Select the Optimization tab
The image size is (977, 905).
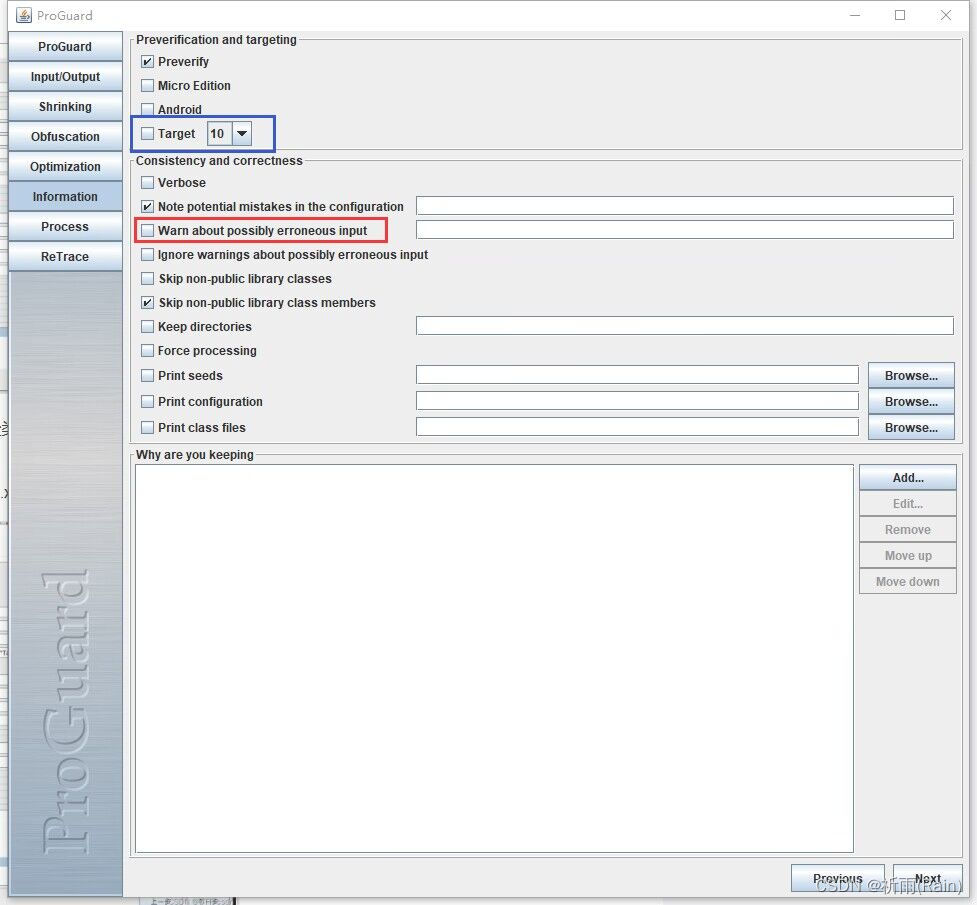tap(65, 166)
